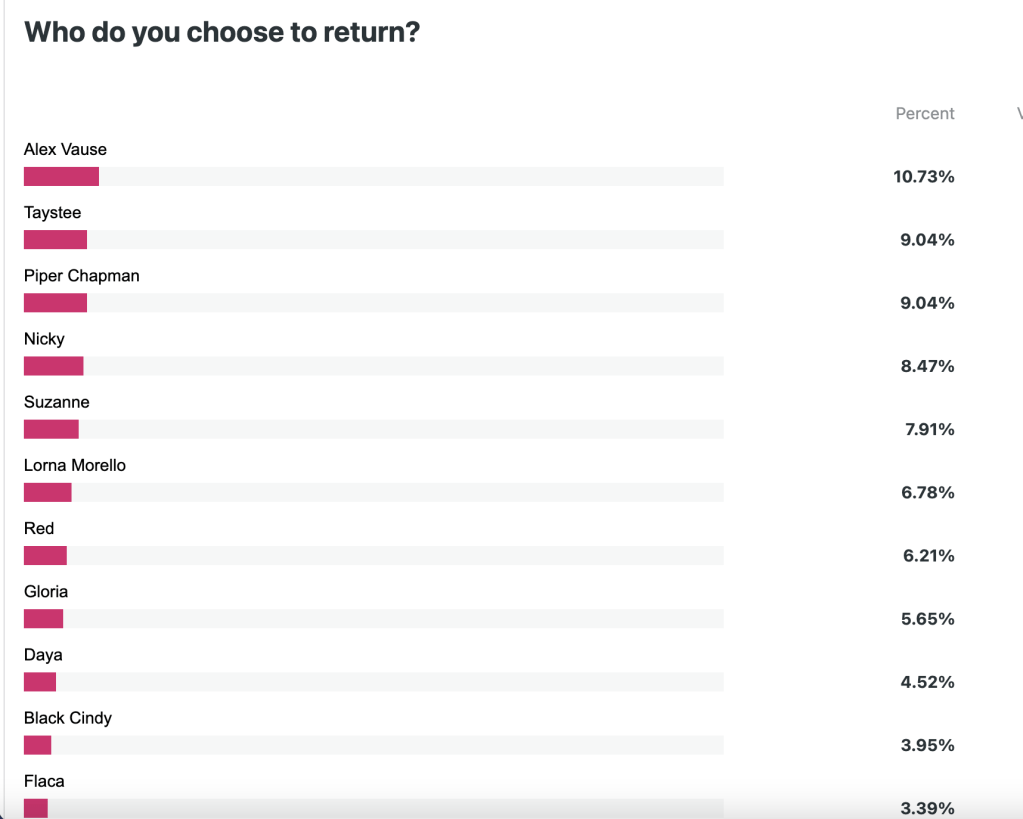The image size is (1023, 819).
Task: Click the 3.95% value for Black Cindy
Action: pyautogui.click(x=928, y=745)
